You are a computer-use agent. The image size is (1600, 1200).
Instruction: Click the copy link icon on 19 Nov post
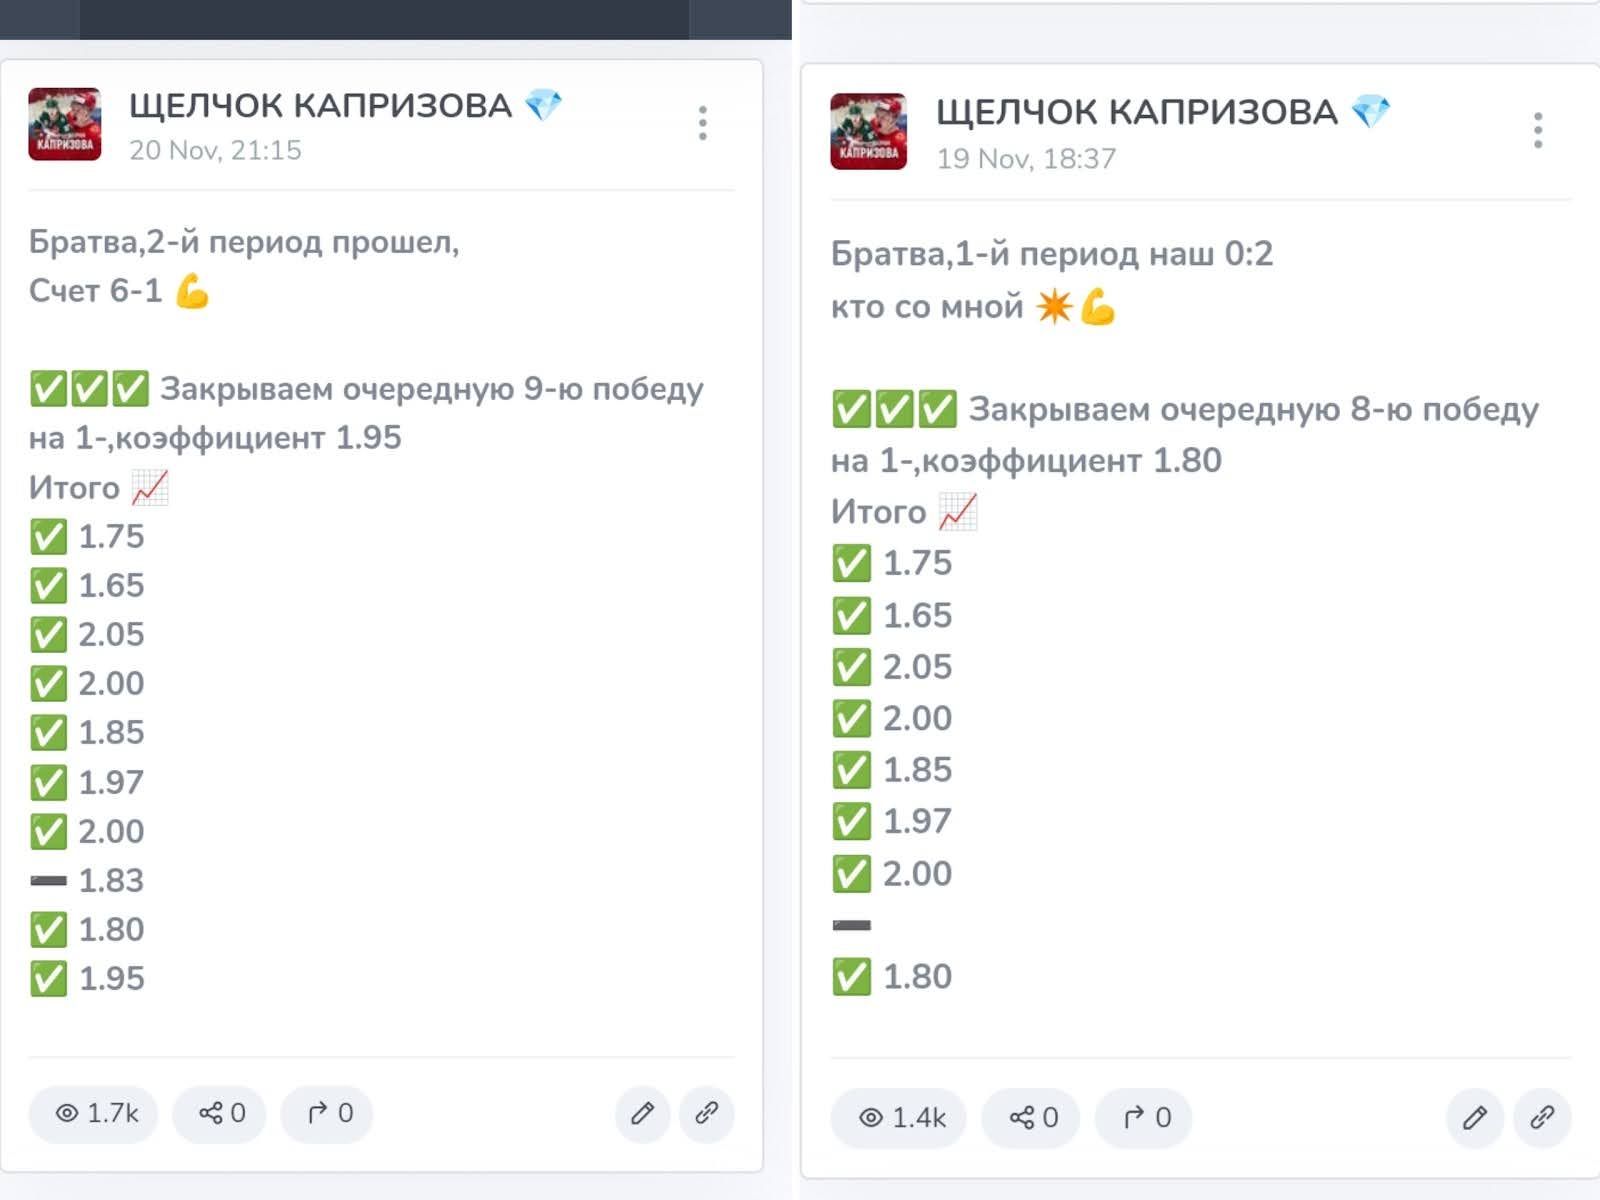point(1542,1117)
